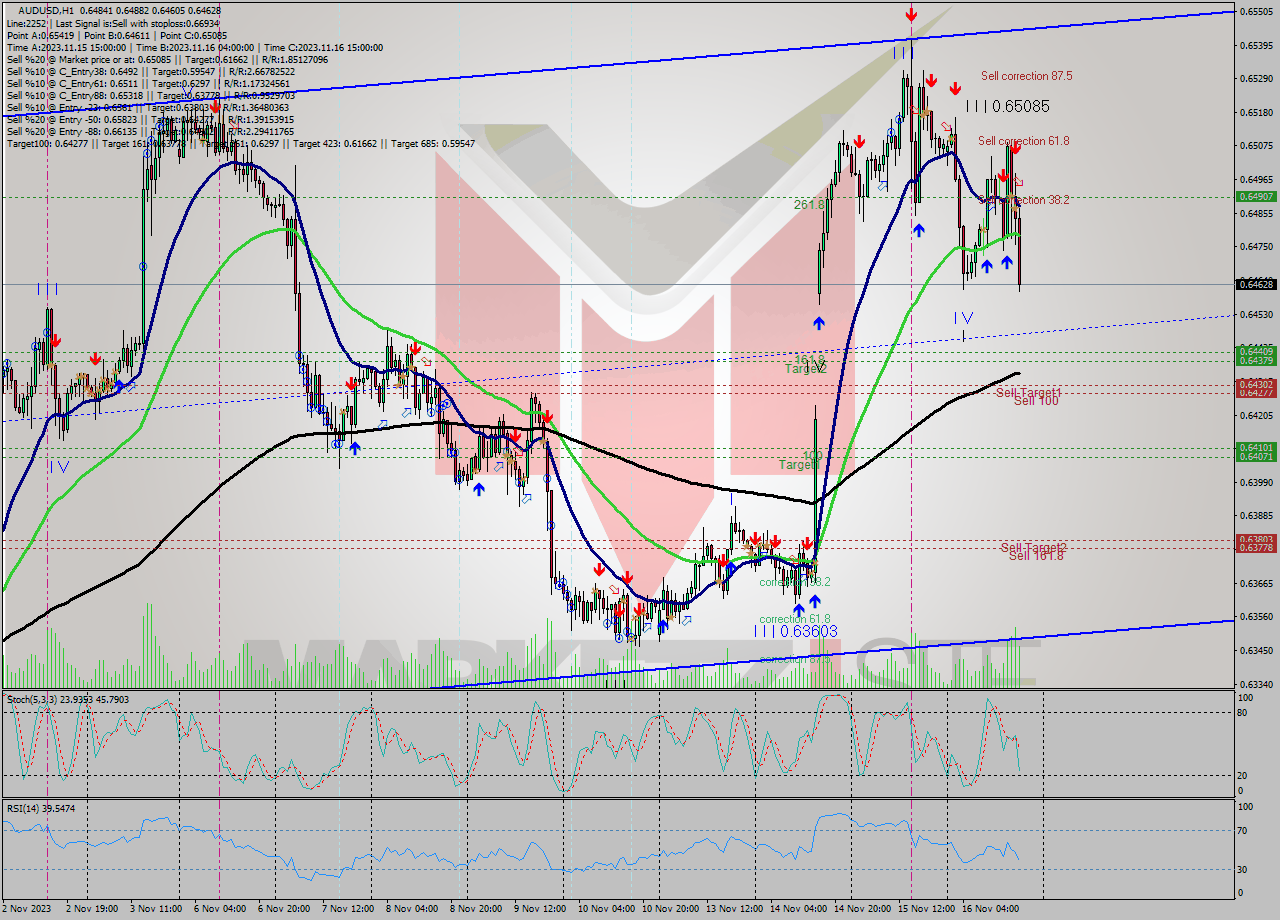The height and width of the screenshot is (920, 1280).
Task: Click the green '261.8' level label
Action: [x=809, y=204]
